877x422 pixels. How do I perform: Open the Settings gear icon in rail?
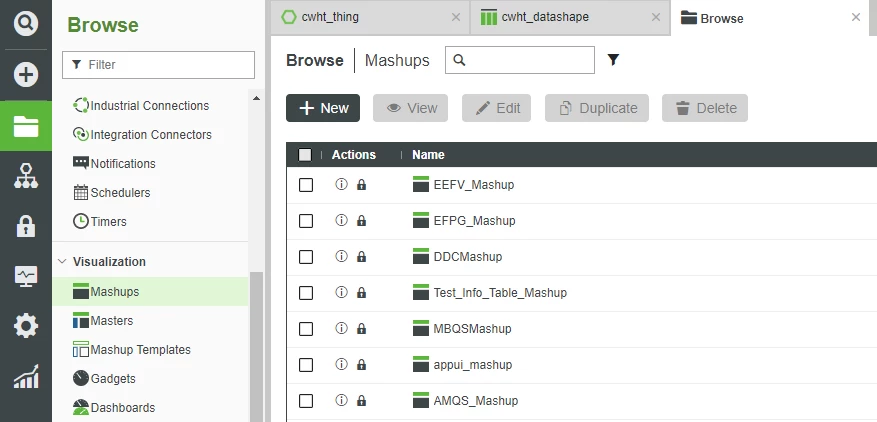tap(26, 326)
